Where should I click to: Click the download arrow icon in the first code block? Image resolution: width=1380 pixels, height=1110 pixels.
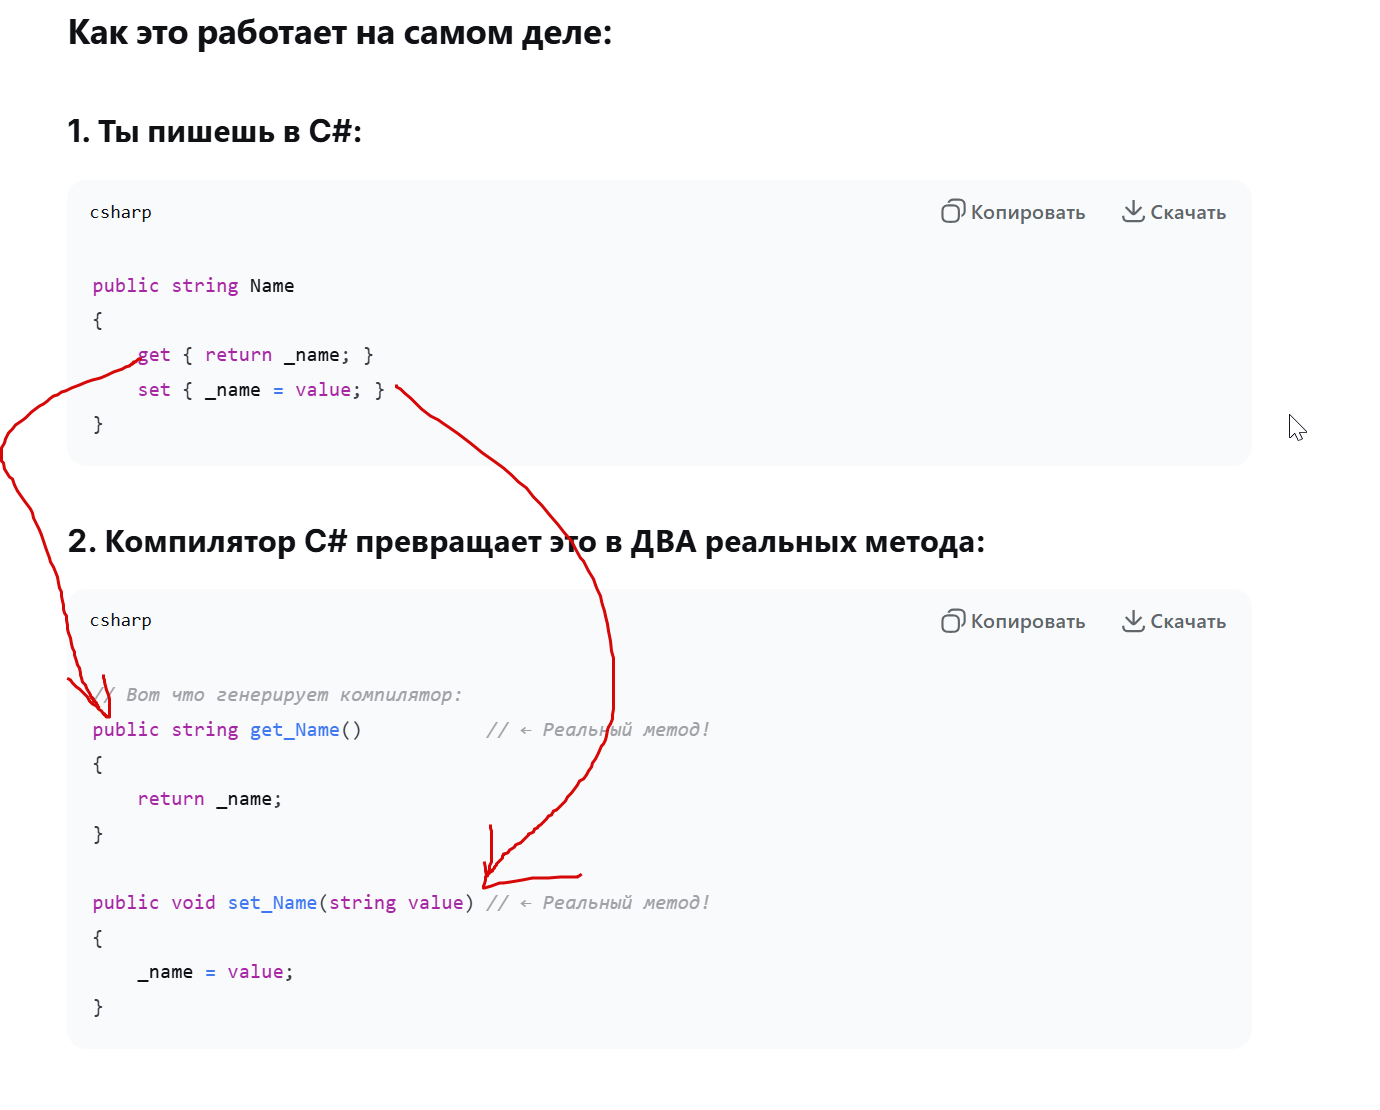point(1132,211)
